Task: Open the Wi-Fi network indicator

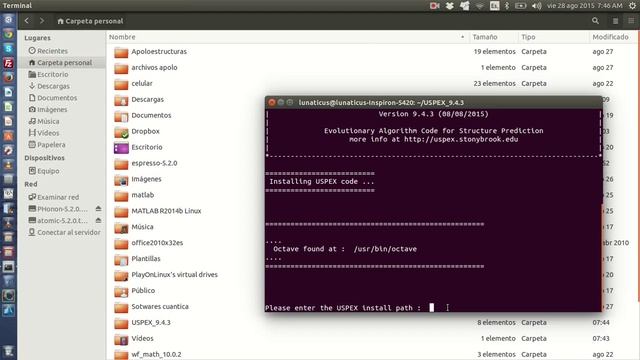Action: click(479, 5)
